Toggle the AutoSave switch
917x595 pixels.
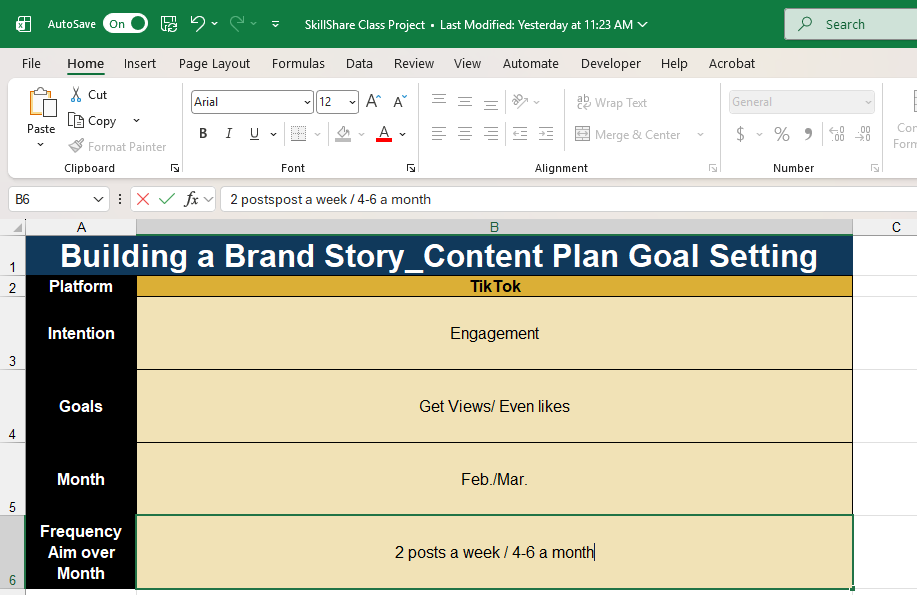coord(125,24)
